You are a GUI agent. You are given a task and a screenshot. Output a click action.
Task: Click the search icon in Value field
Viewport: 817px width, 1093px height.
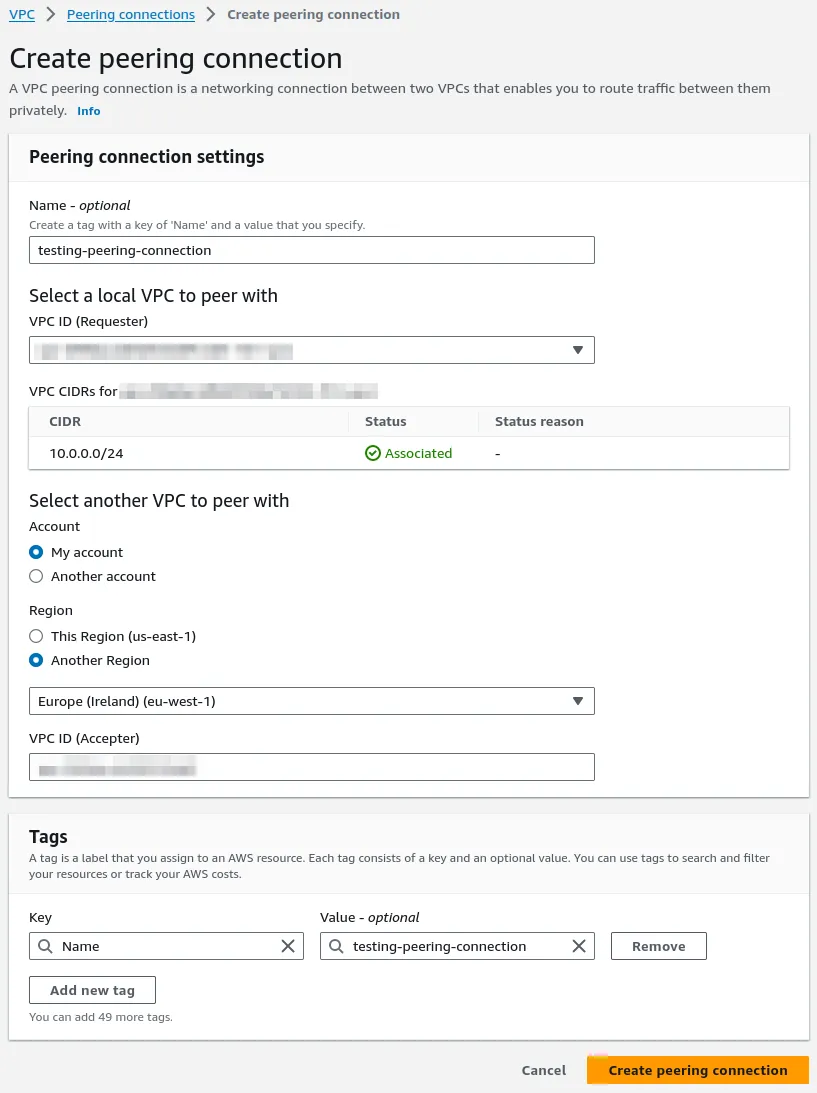(x=336, y=946)
